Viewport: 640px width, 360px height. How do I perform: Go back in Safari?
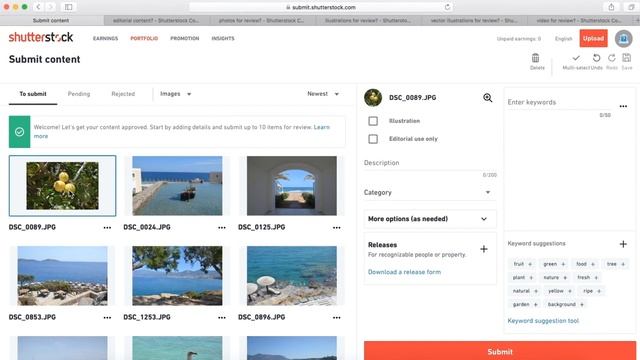click(x=38, y=7)
